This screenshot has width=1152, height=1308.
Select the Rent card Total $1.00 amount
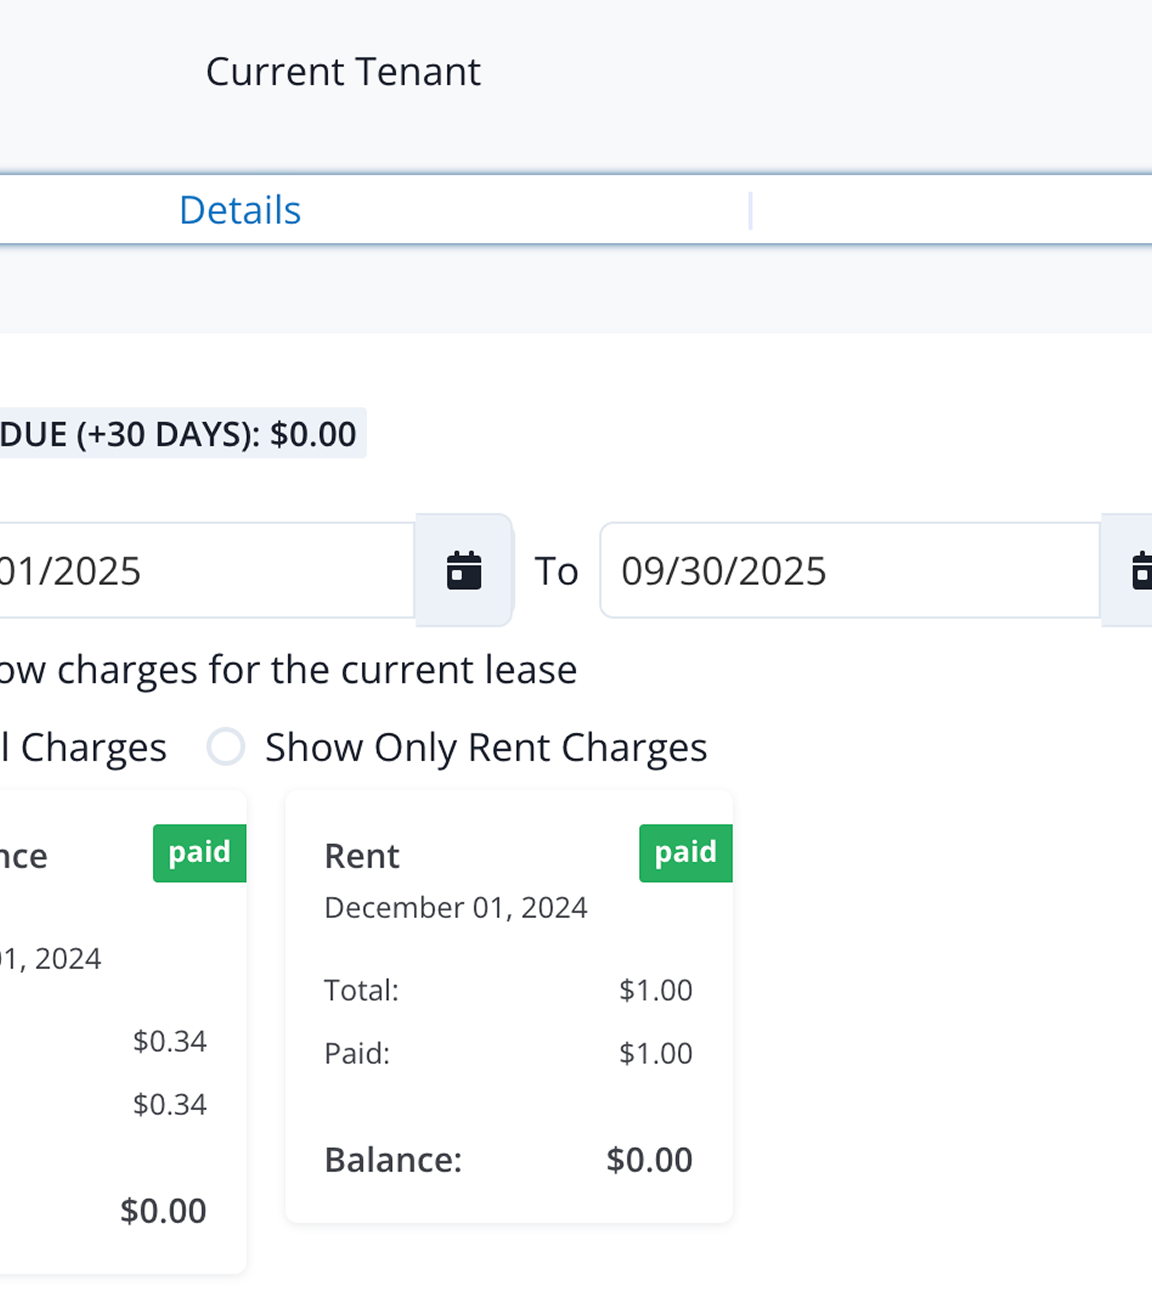click(x=655, y=990)
